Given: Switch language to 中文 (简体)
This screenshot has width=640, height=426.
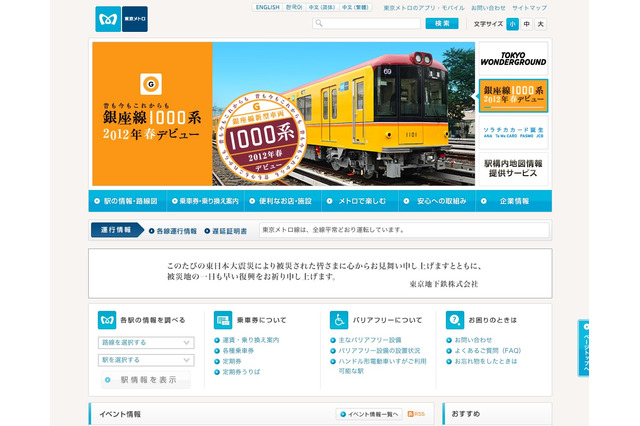Looking at the screenshot, I should pos(322,7).
